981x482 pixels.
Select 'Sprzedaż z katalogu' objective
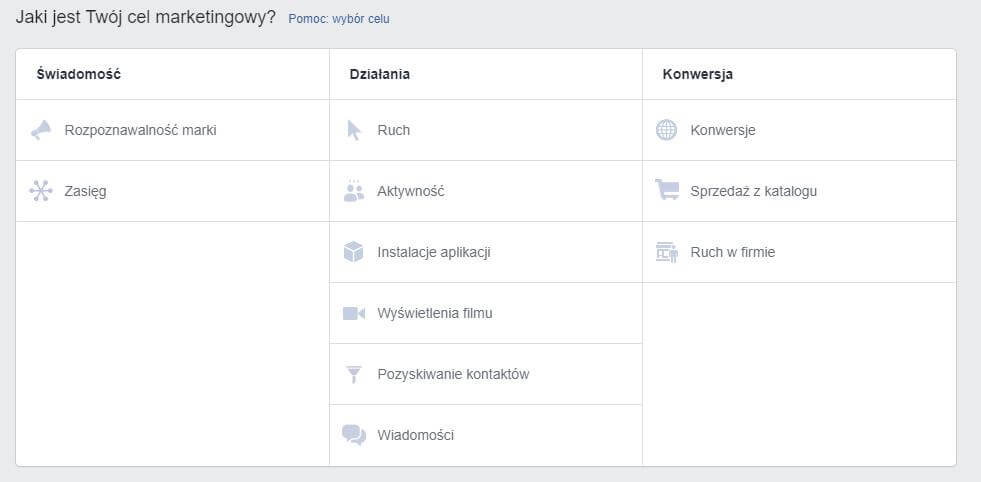(753, 191)
